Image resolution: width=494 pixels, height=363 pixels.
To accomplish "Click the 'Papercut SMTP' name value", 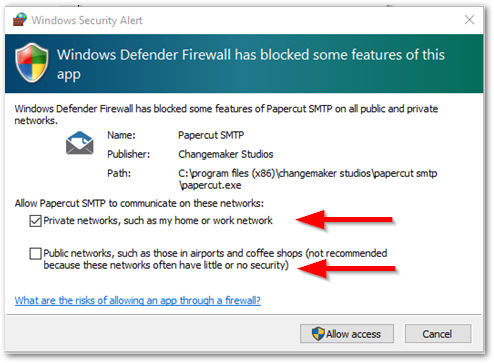I will point(211,135).
